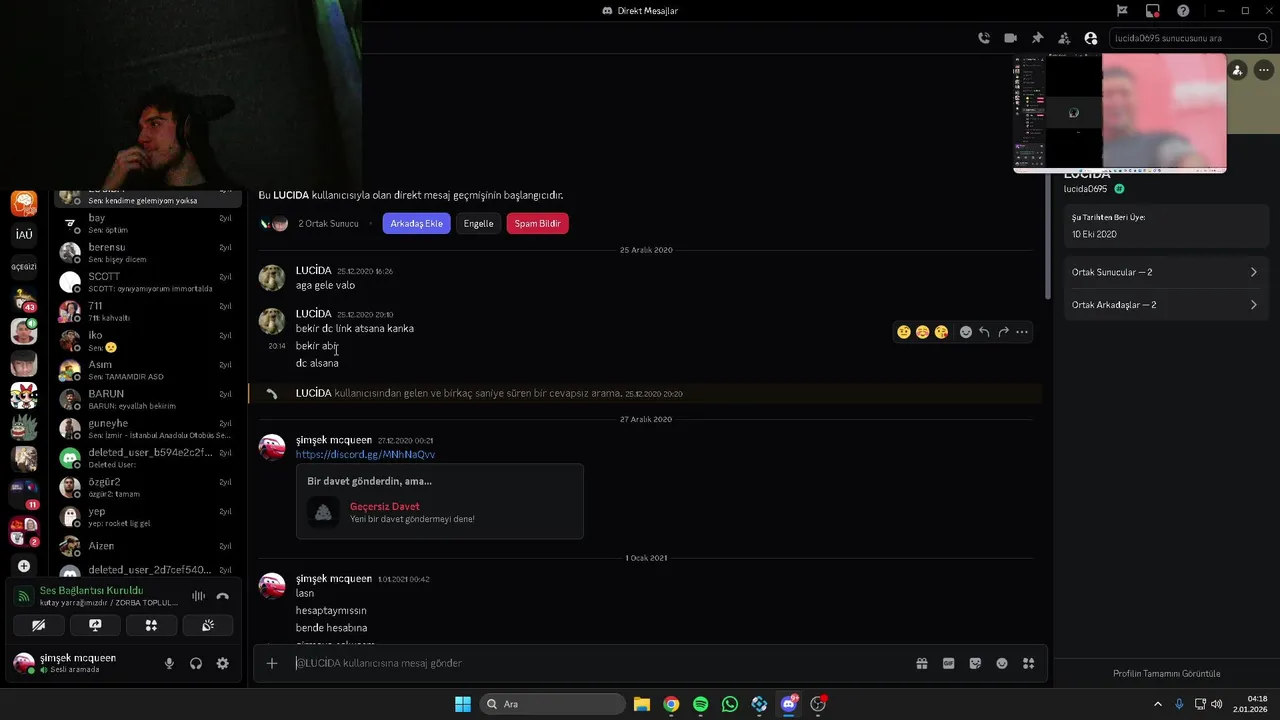This screenshot has width=1280, height=720.
Task: Click the Windows Start button
Action: tap(463, 704)
